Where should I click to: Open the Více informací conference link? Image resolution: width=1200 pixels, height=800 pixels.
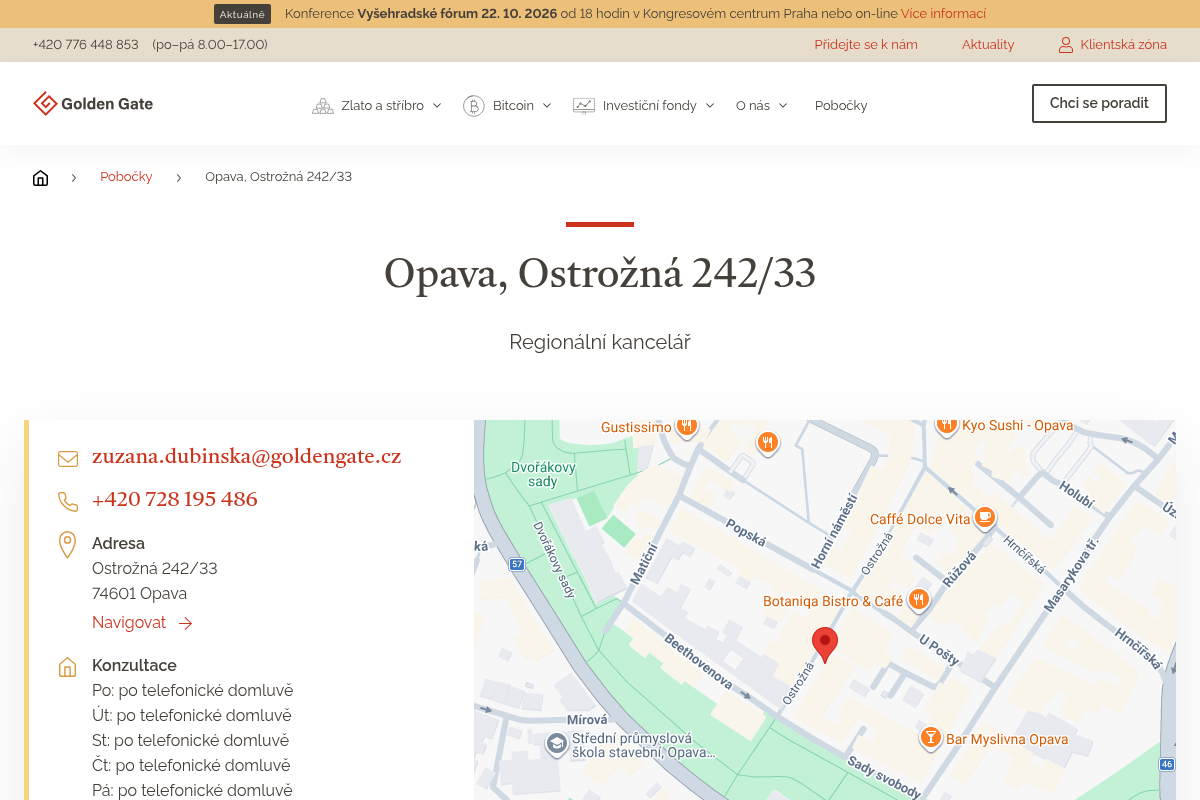point(943,14)
